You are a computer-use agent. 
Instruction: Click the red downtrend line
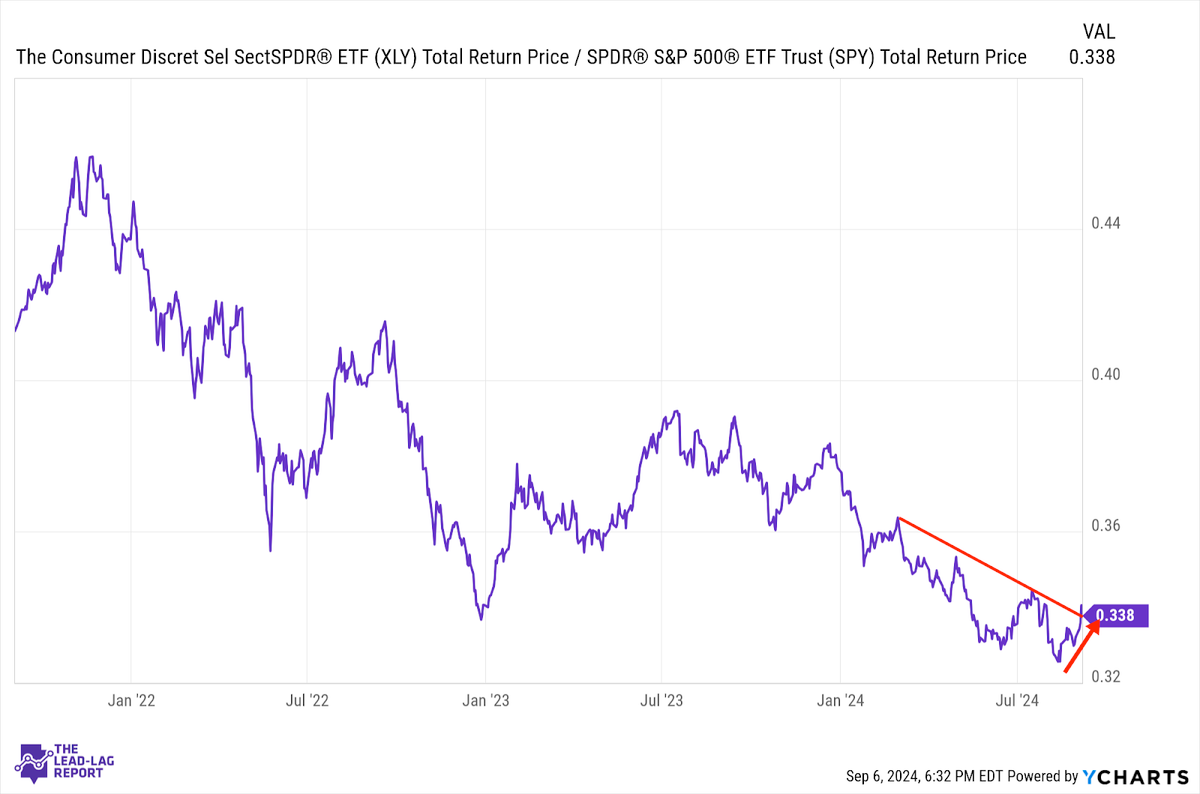click(x=991, y=566)
